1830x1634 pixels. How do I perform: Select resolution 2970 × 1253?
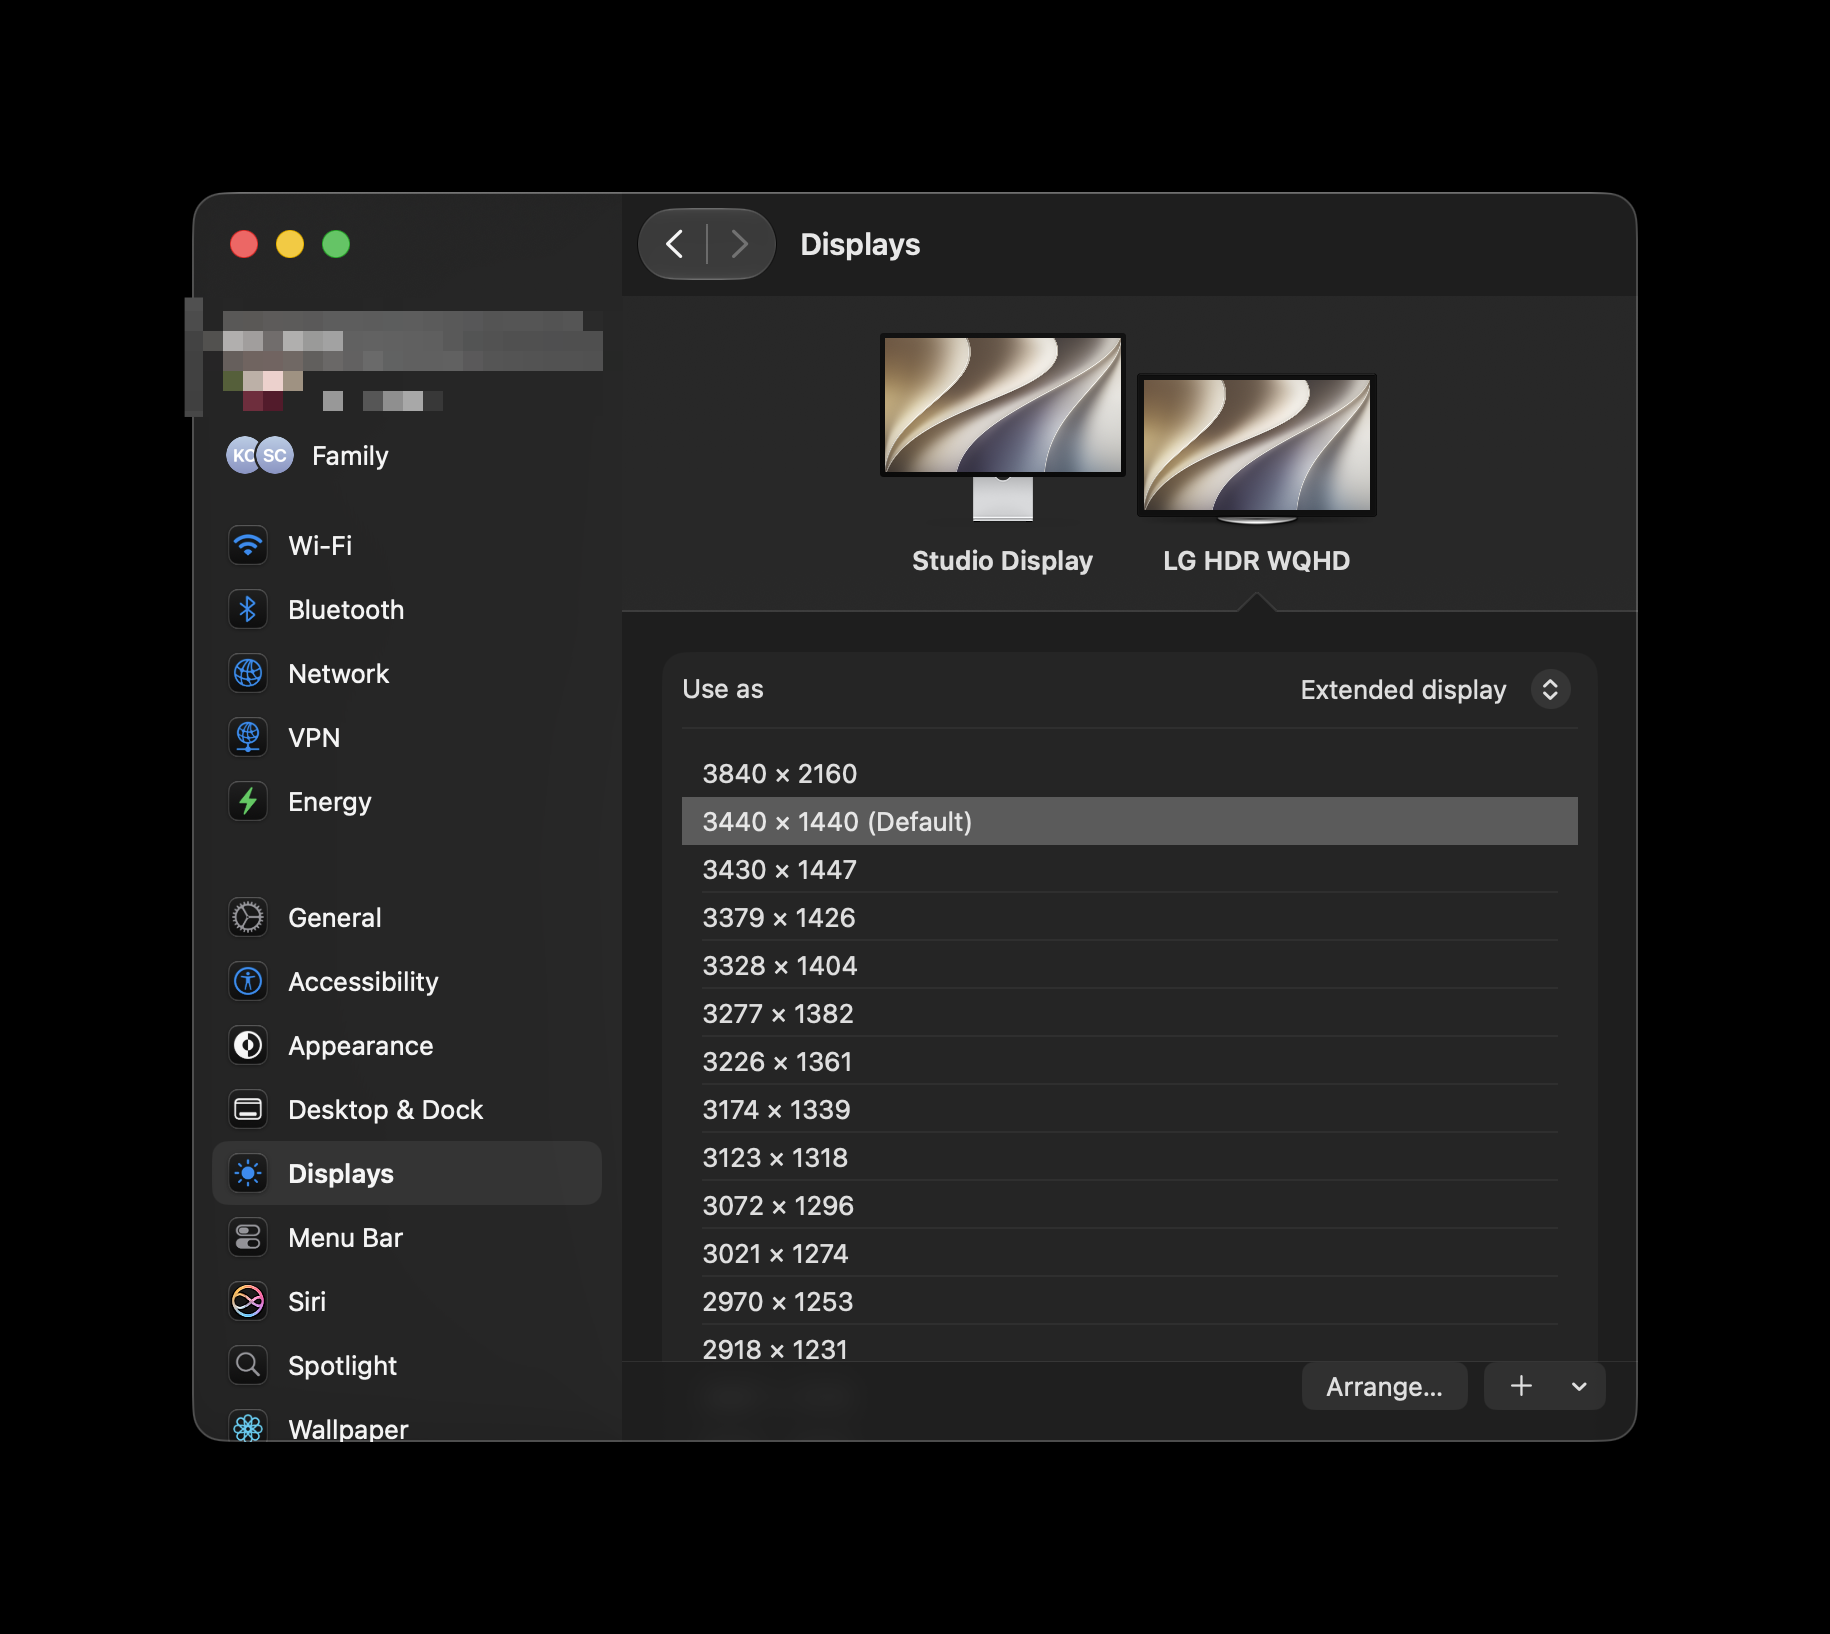(x=1130, y=1302)
